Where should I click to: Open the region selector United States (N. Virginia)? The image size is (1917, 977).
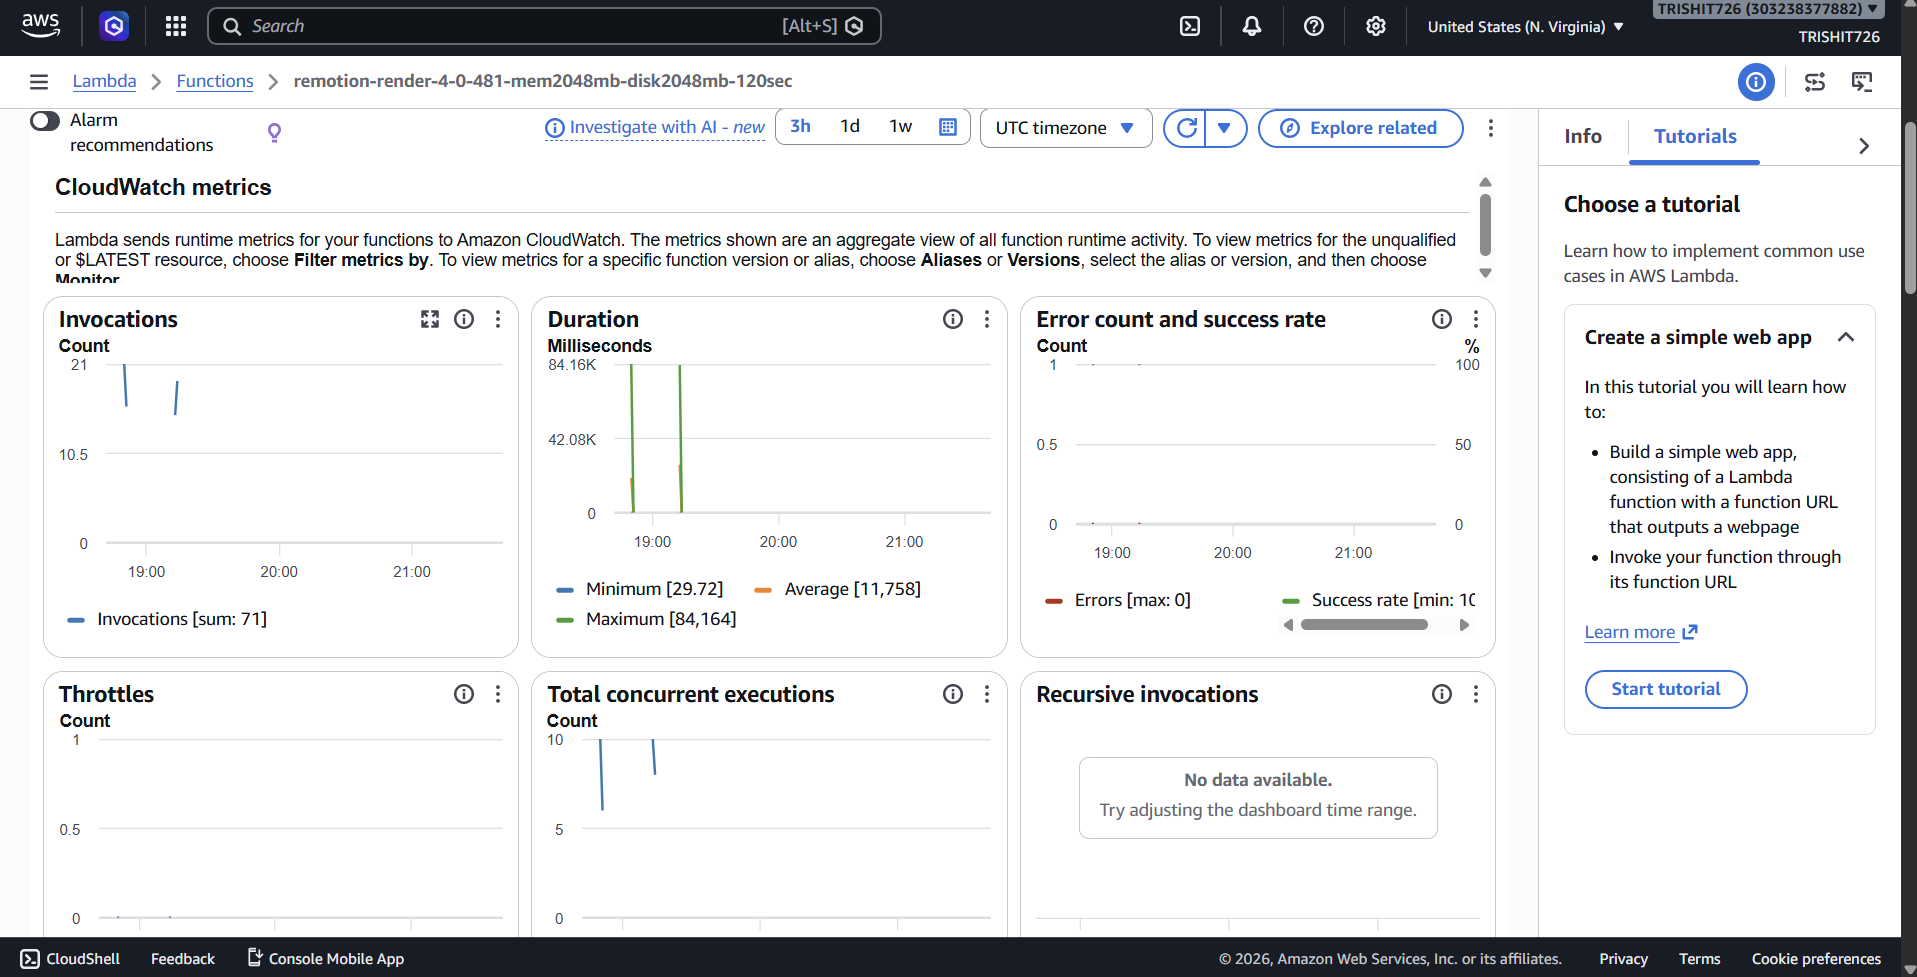1525,27
